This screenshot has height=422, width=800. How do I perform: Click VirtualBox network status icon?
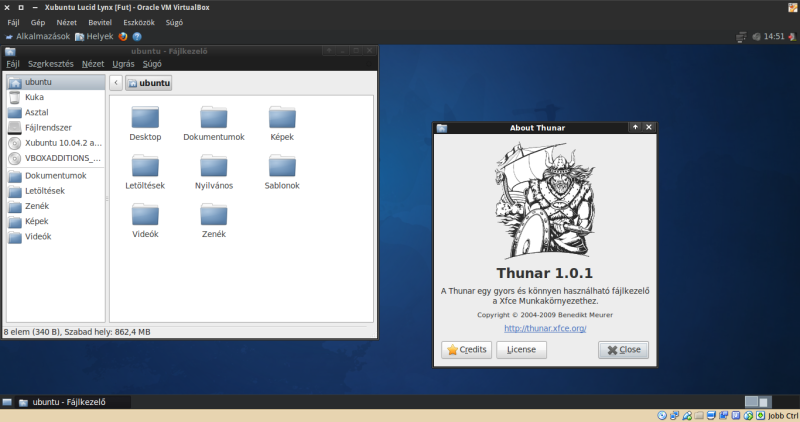[674, 416]
